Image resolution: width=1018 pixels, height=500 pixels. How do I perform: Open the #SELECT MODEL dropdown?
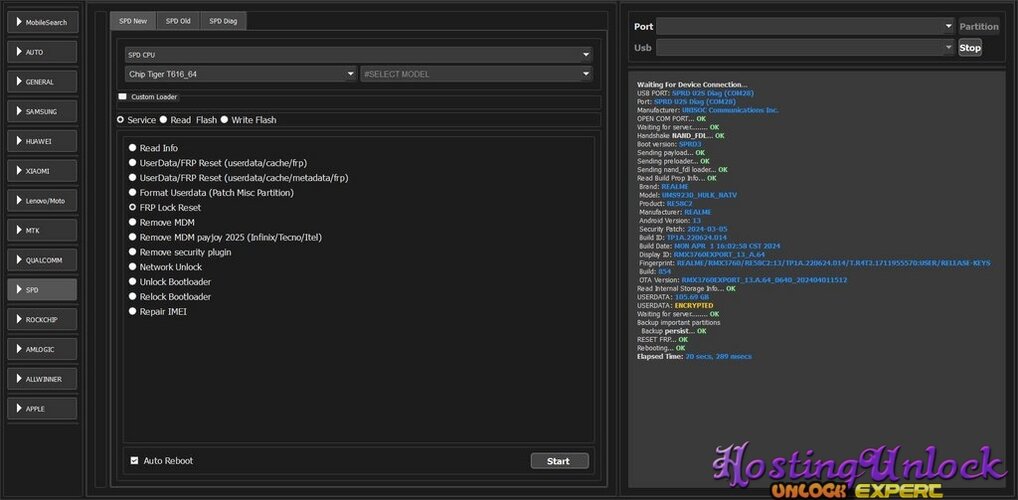pyautogui.click(x=477, y=74)
